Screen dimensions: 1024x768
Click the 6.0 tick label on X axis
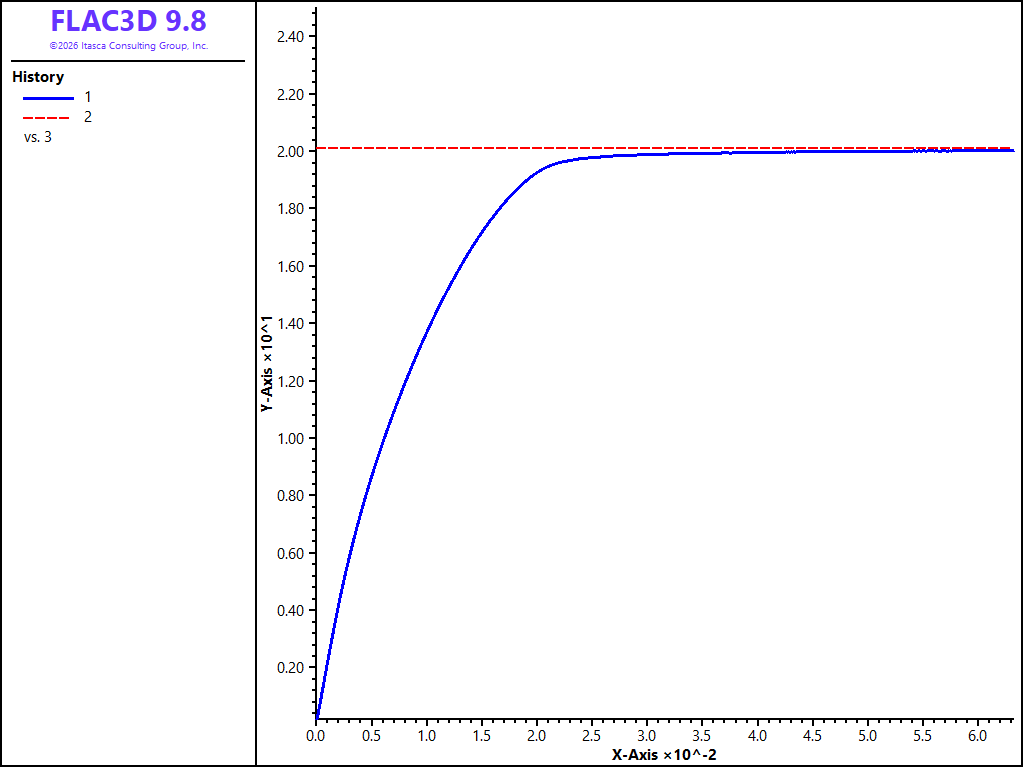978,735
